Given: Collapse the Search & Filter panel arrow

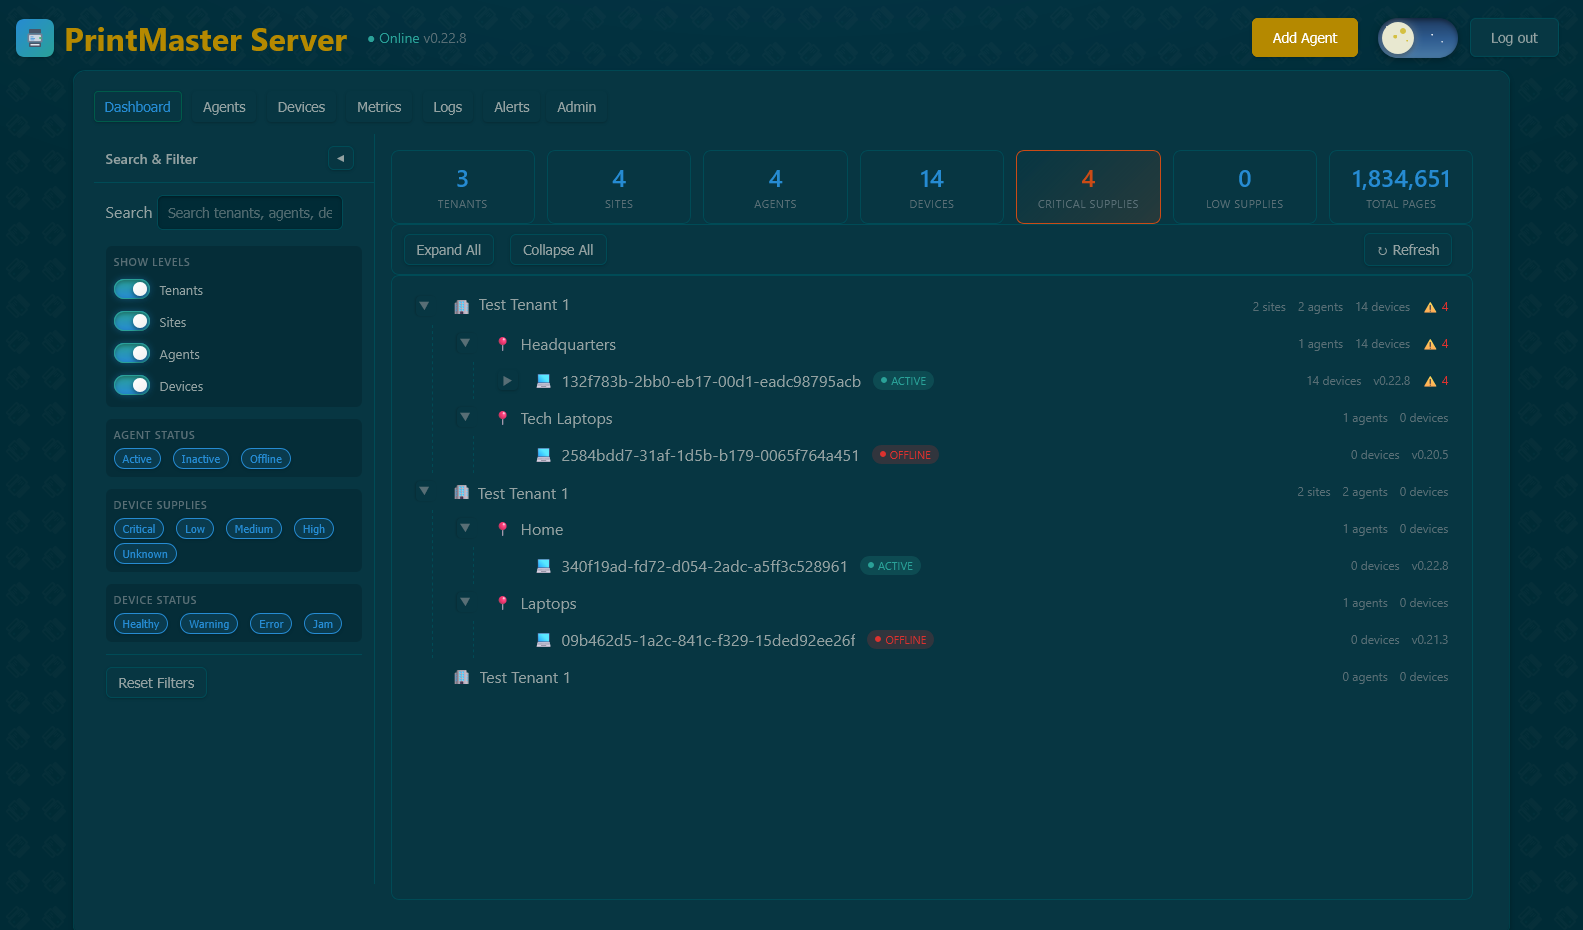Looking at the screenshot, I should (341, 158).
